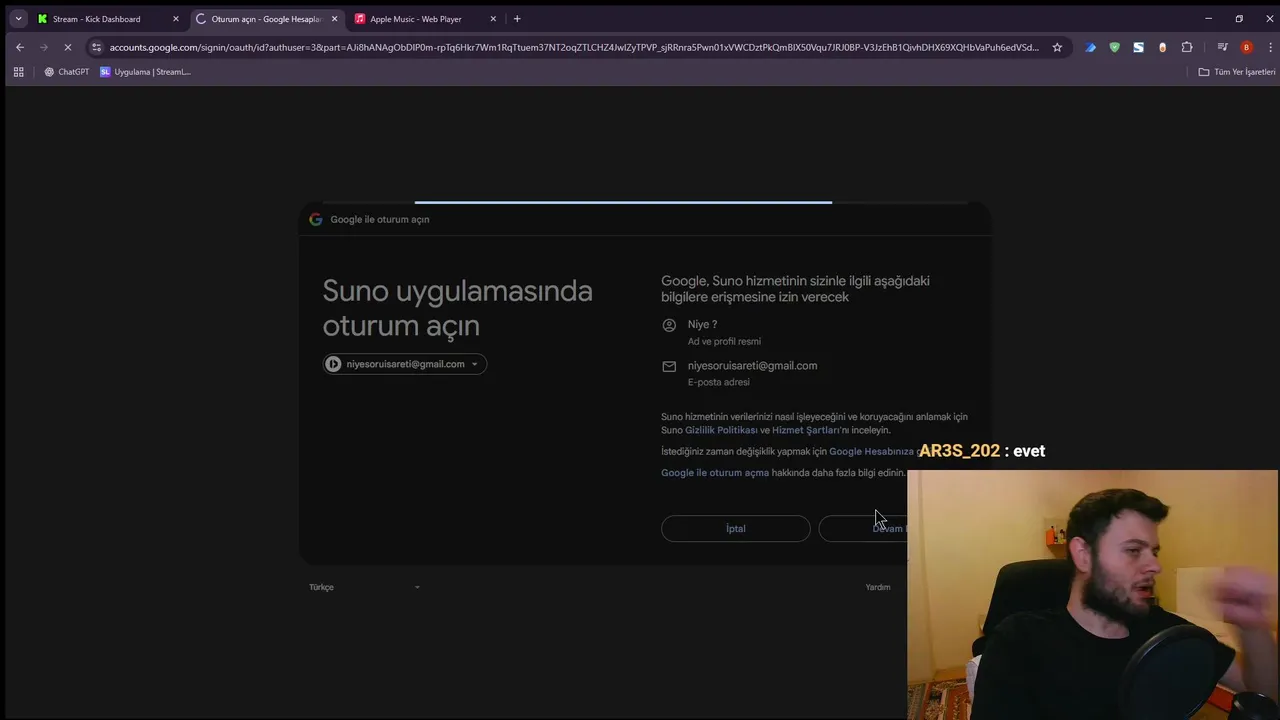This screenshot has width=1280, height=720.
Task: Open the blue arrow extension icon
Action: [1091, 47]
